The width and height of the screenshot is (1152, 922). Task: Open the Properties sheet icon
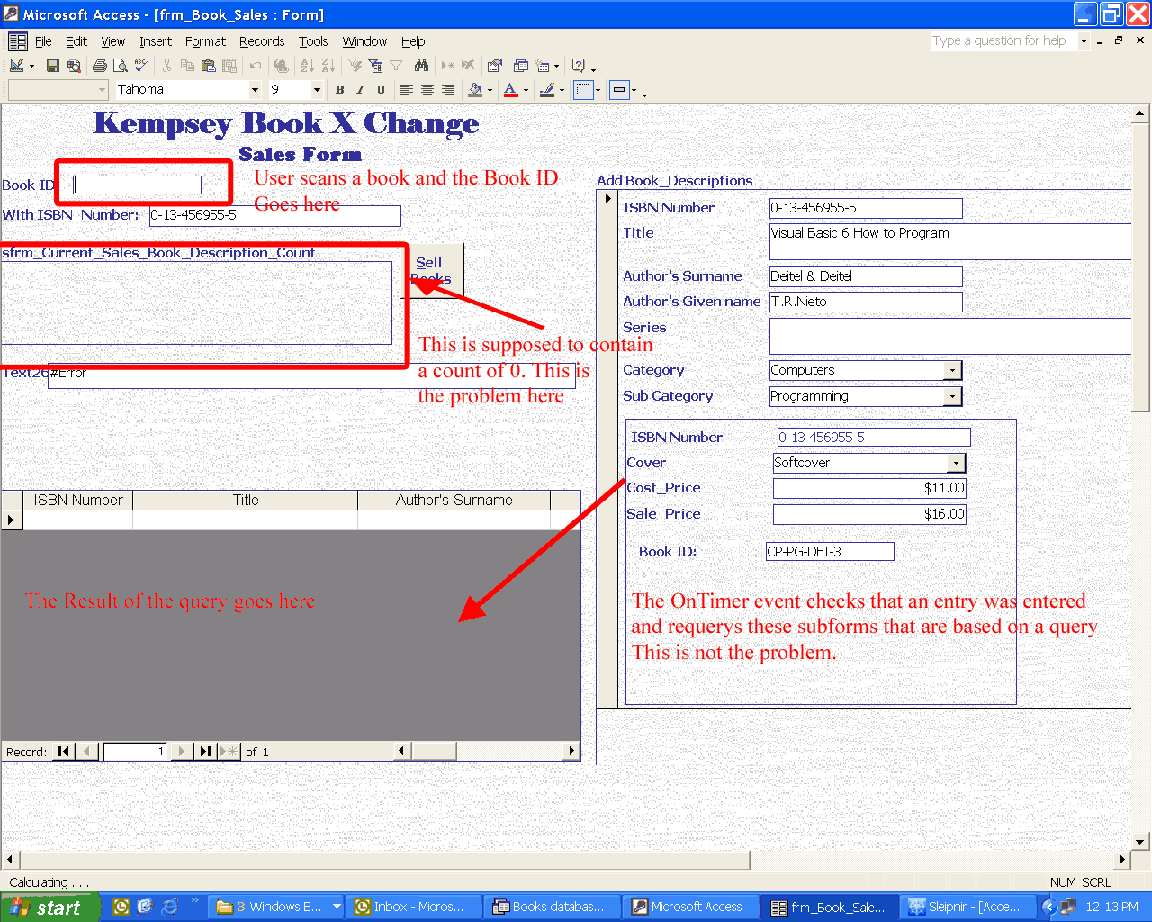(x=494, y=66)
